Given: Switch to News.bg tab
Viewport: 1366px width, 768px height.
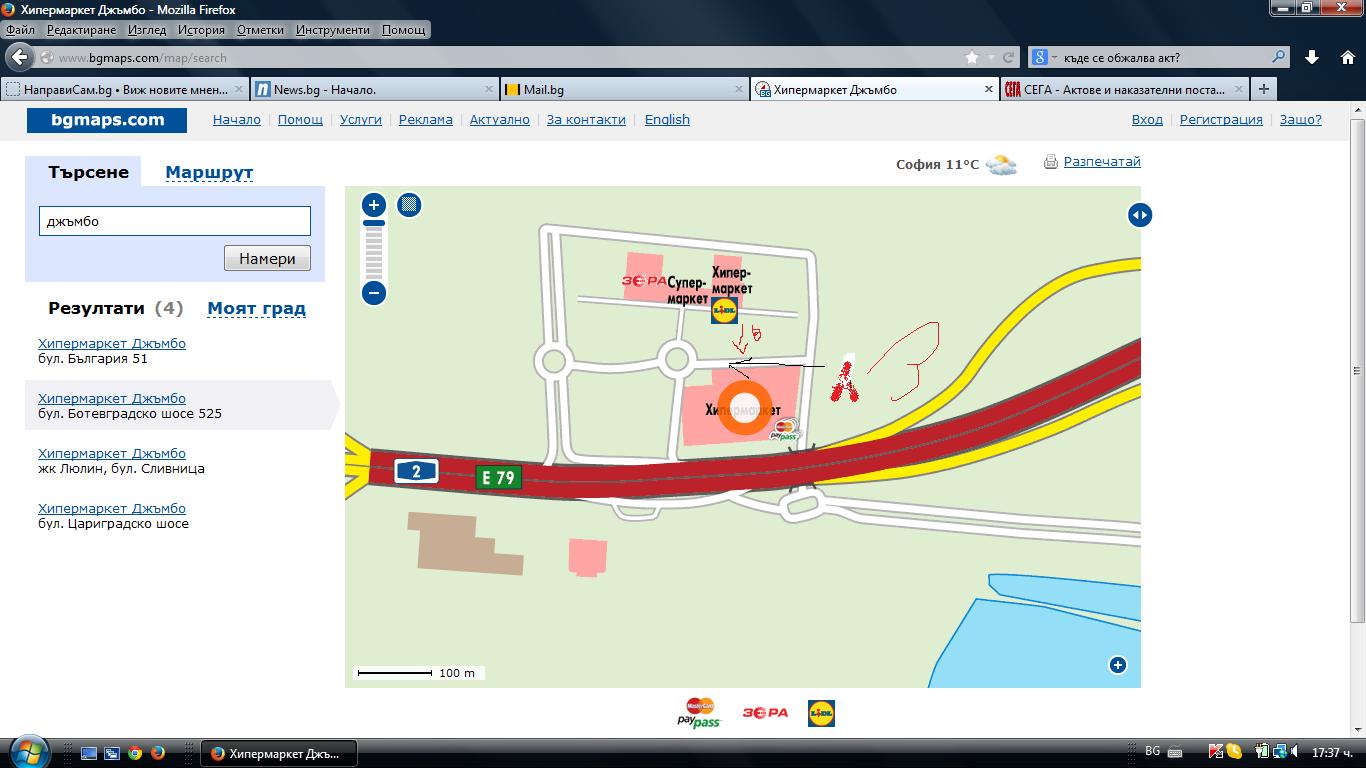Looking at the screenshot, I should pyautogui.click(x=374, y=89).
